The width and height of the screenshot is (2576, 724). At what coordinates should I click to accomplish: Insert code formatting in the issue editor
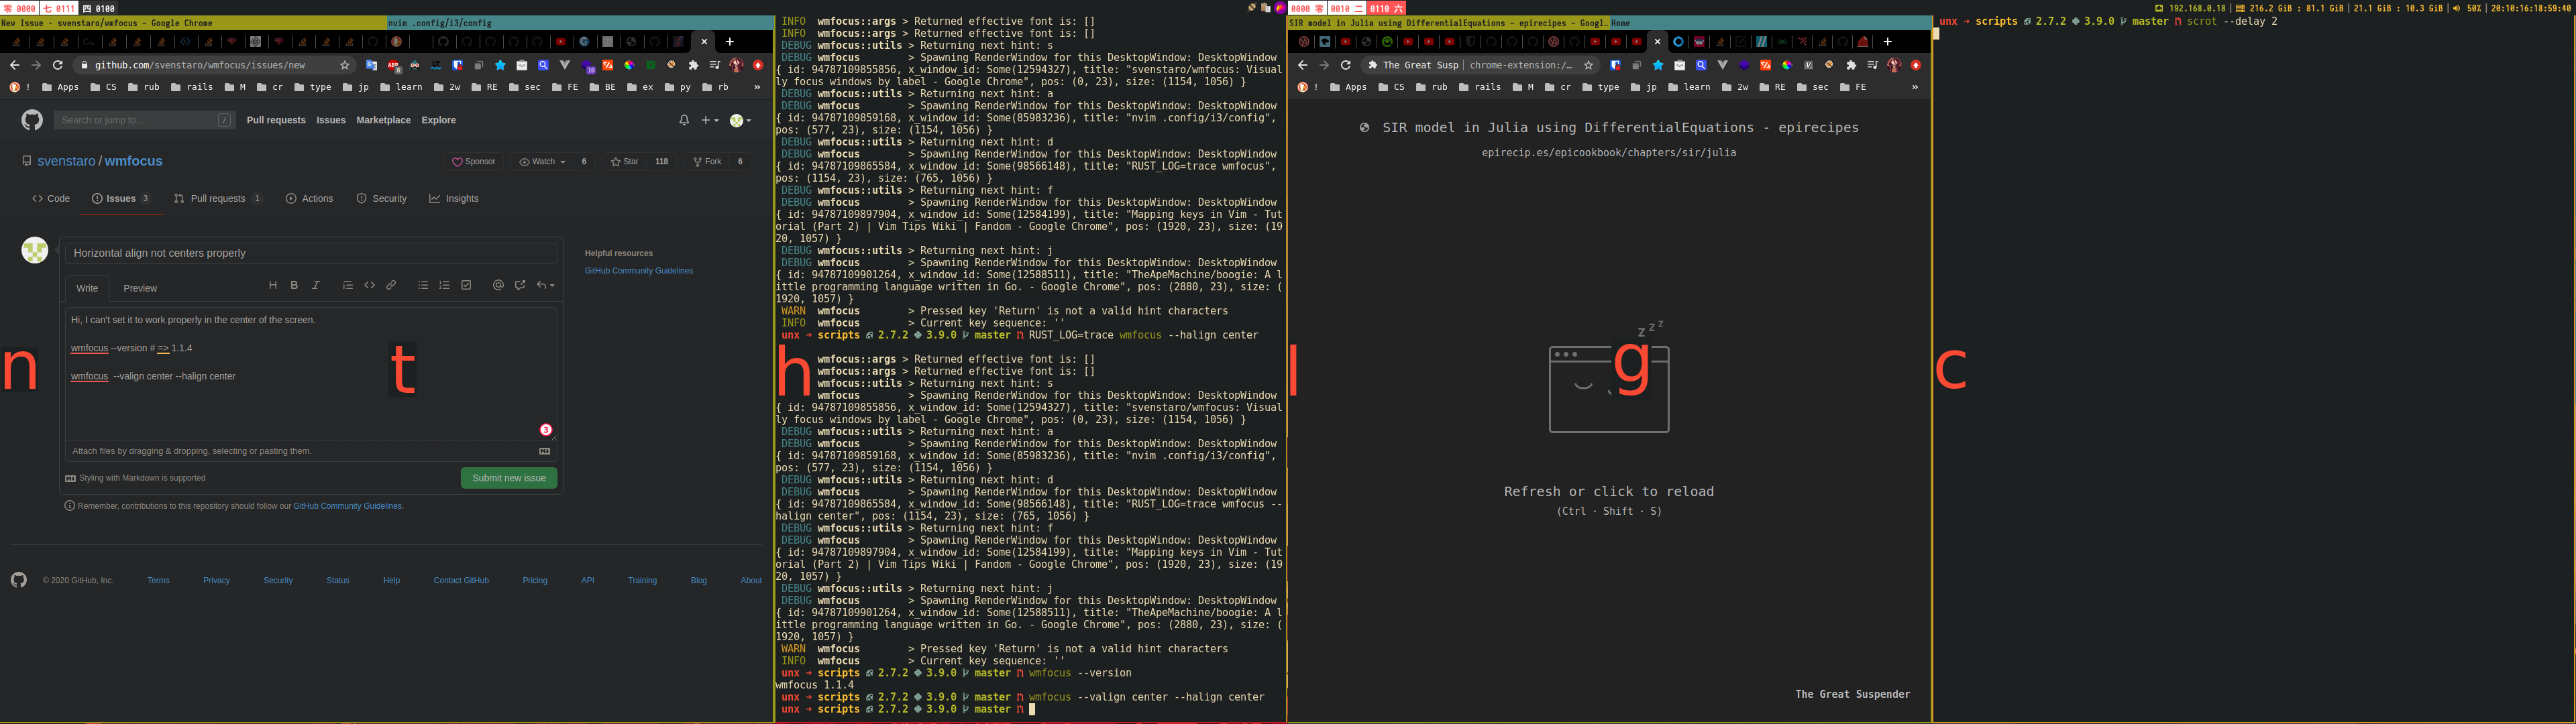click(370, 285)
